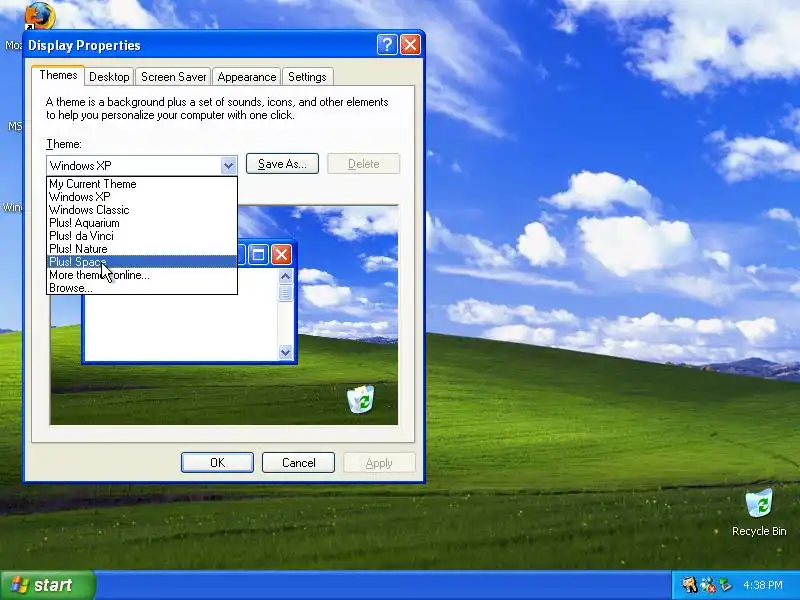This screenshot has width=800, height=600.
Task: Click the preview window's scrollbar thumb
Action: (x=286, y=293)
